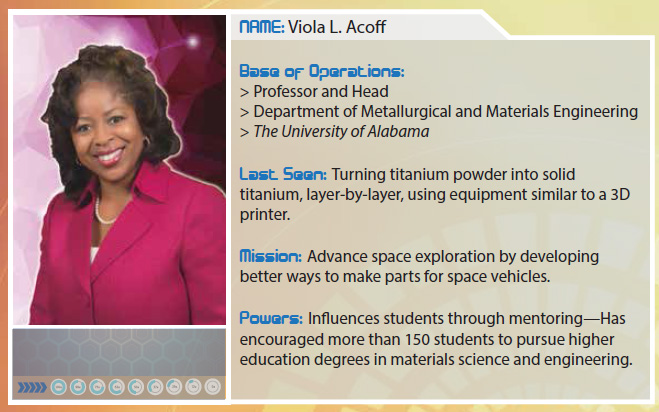Select the last empty circle gauge
The image size is (659, 412).
tap(213, 387)
